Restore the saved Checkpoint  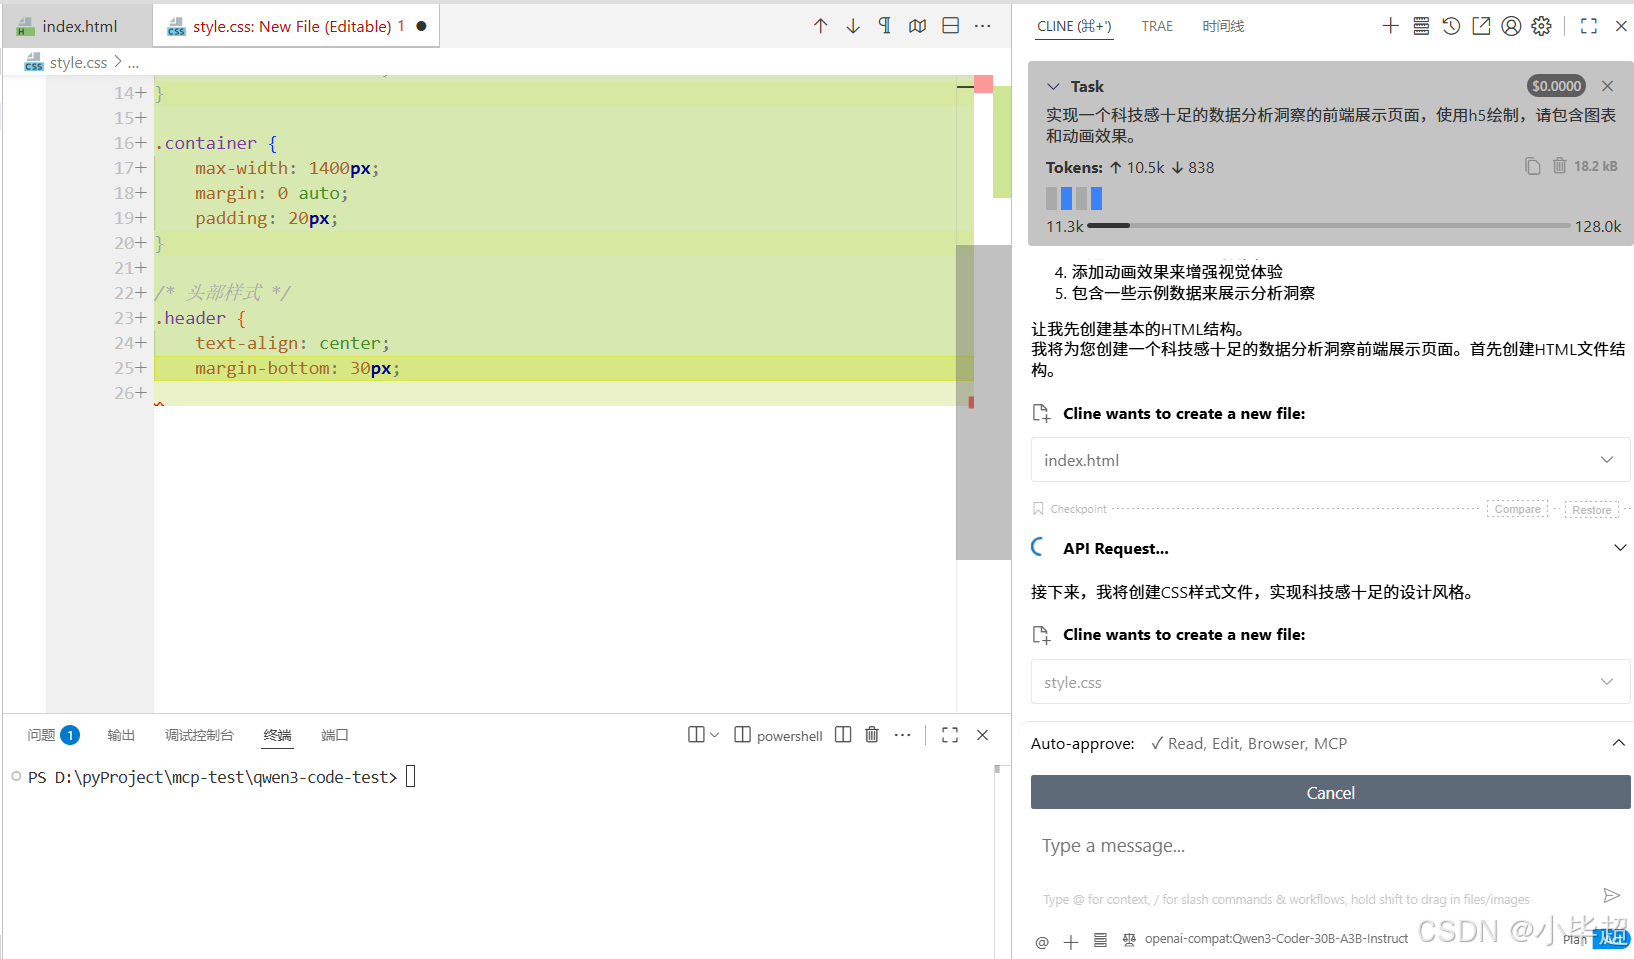1591,509
